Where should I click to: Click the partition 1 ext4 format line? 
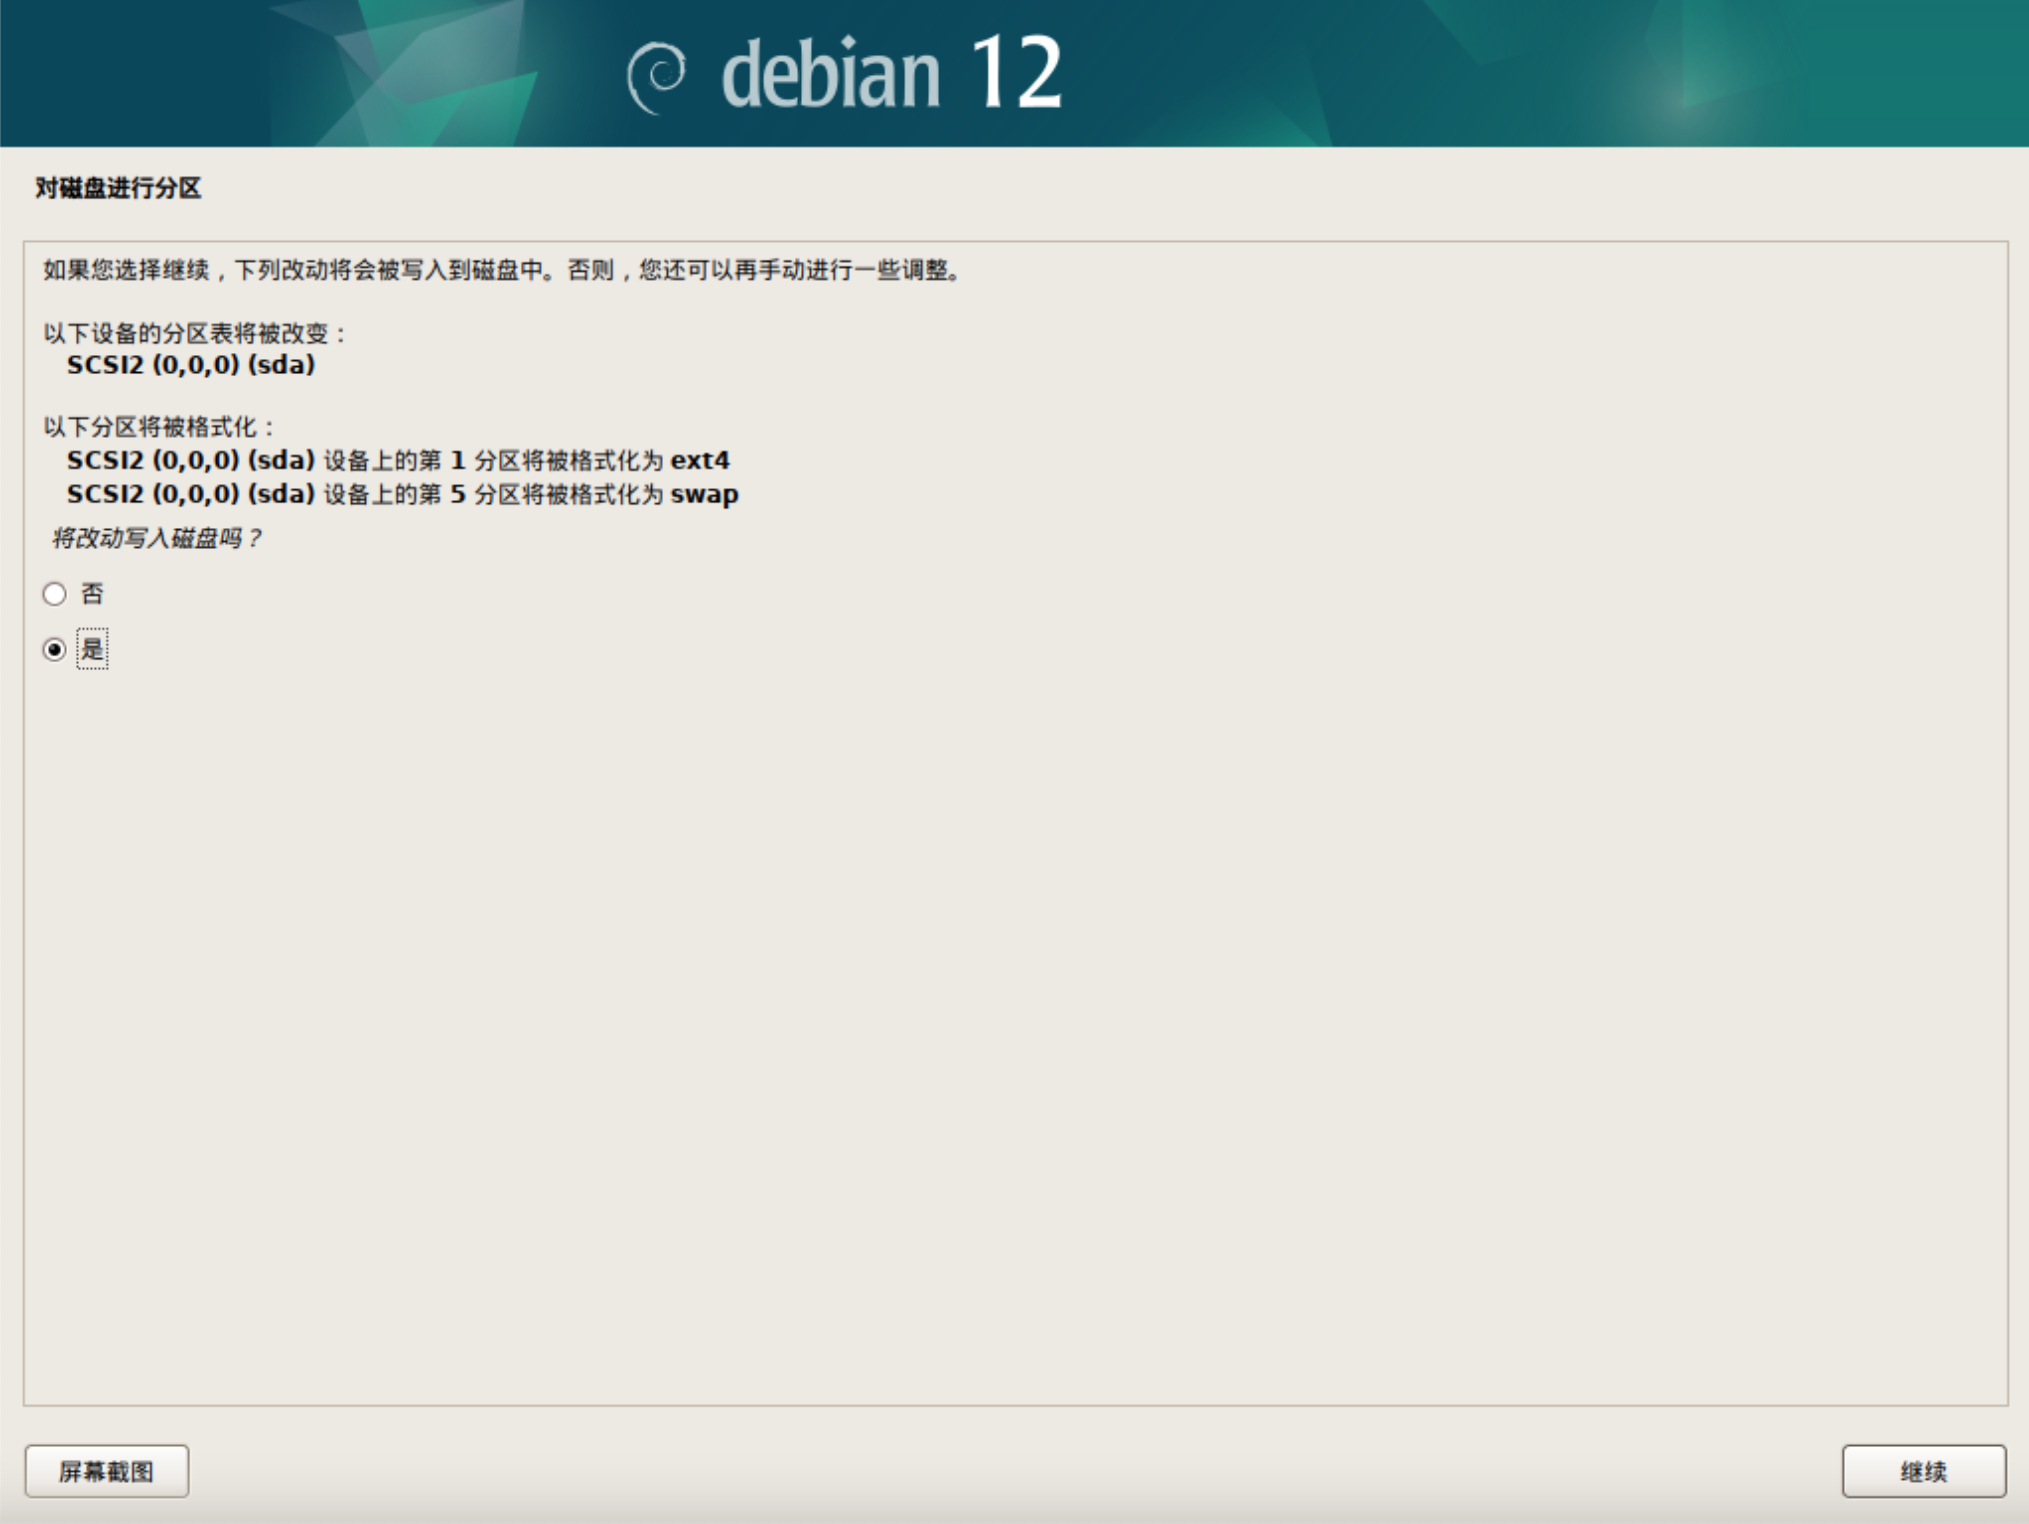pyautogui.click(x=397, y=460)
